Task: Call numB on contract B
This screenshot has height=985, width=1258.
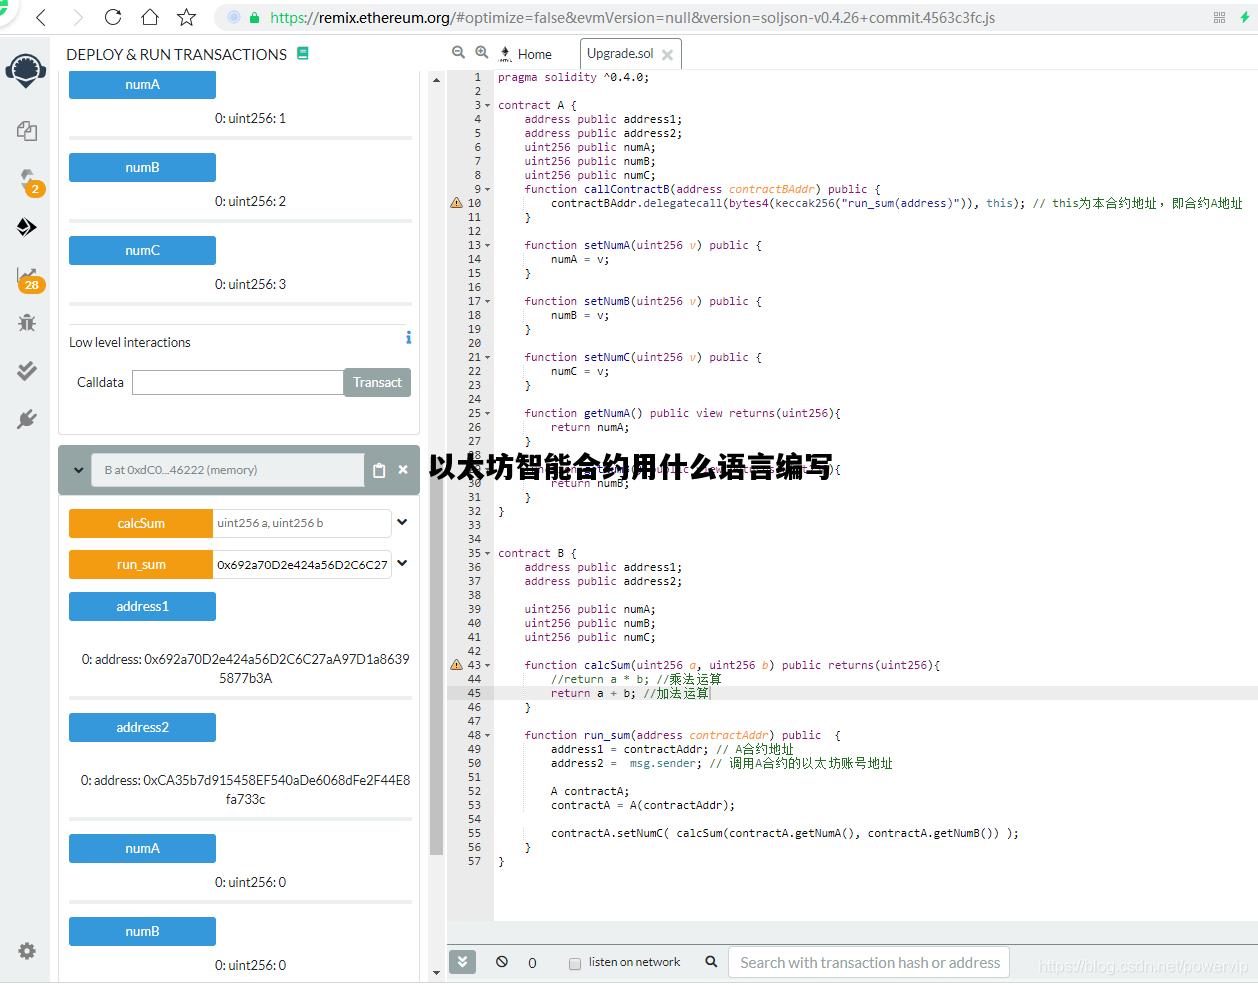Action: point(142,931)
